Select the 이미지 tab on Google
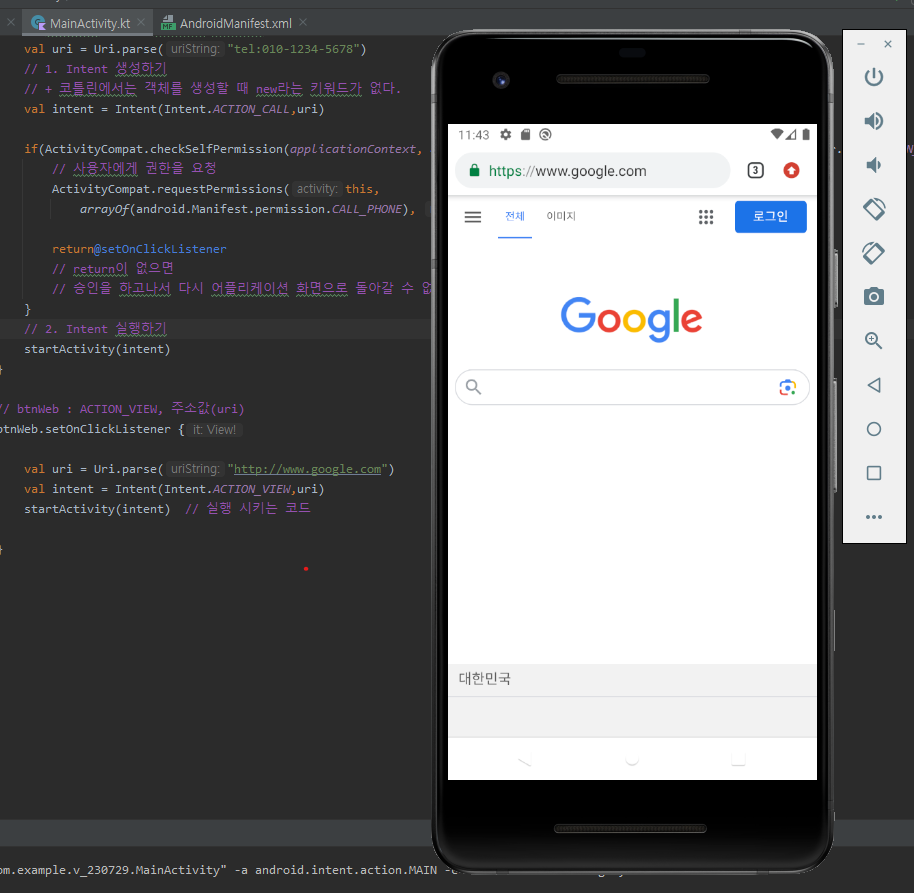 click(x=561, y=216)
